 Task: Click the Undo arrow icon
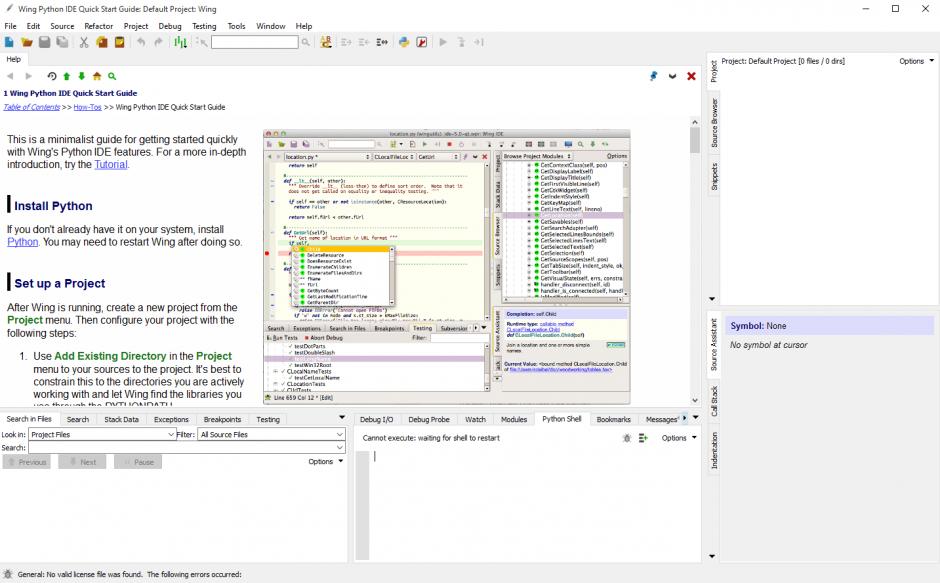[x=141, y=42]
